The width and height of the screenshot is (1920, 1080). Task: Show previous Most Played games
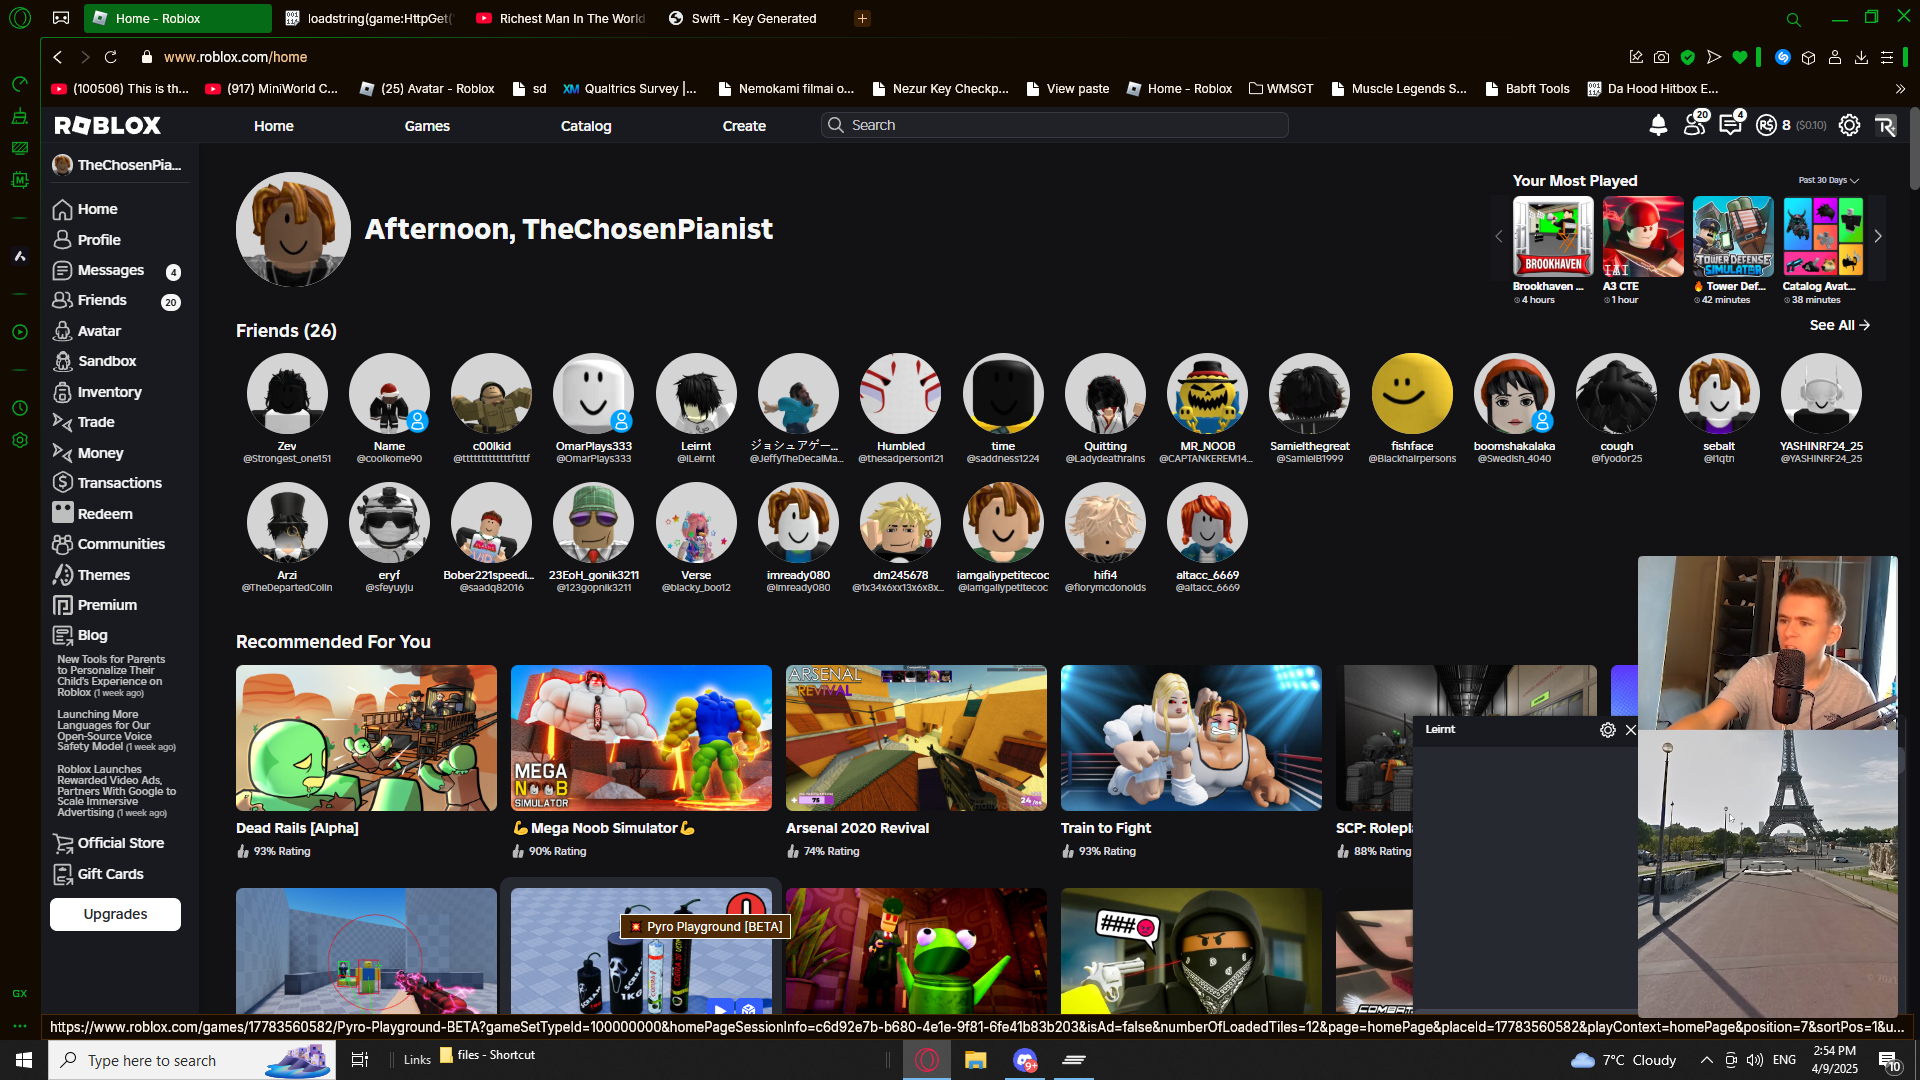(x=1498, y=237)
